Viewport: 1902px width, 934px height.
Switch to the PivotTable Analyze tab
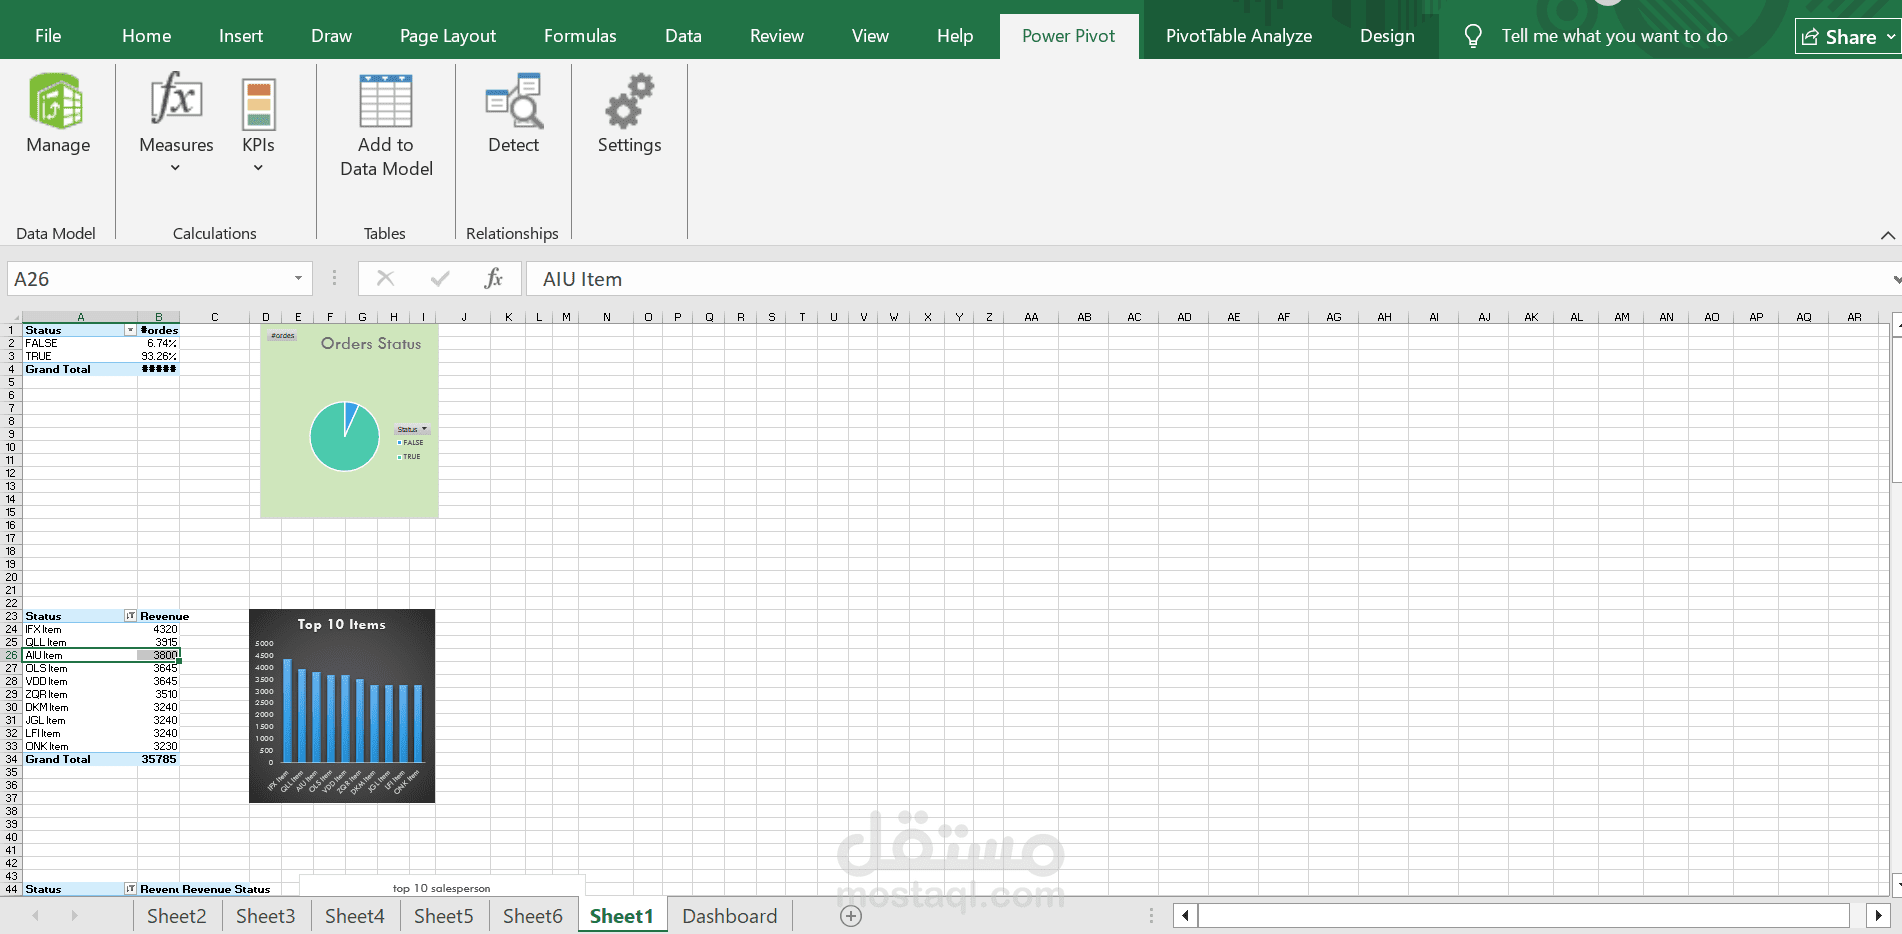pos(1239,36)
